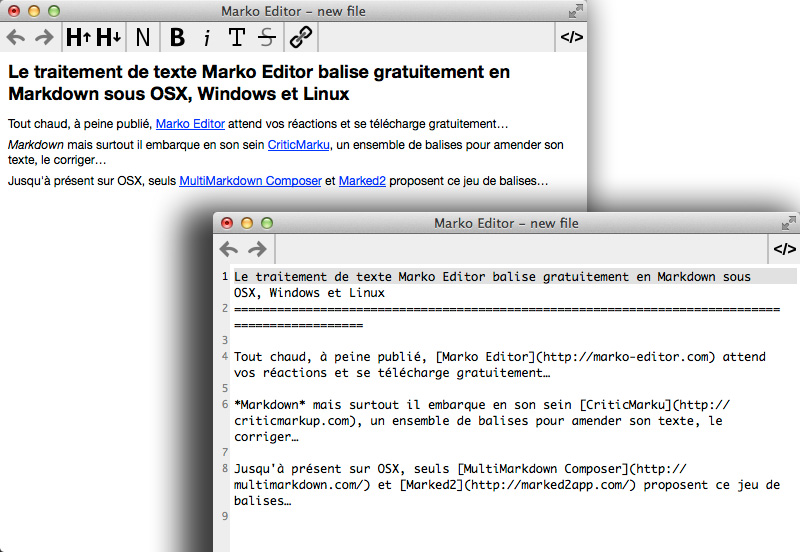Toggle code view button in front window
This screenshot has width=800, height=552.
point(785,249)
